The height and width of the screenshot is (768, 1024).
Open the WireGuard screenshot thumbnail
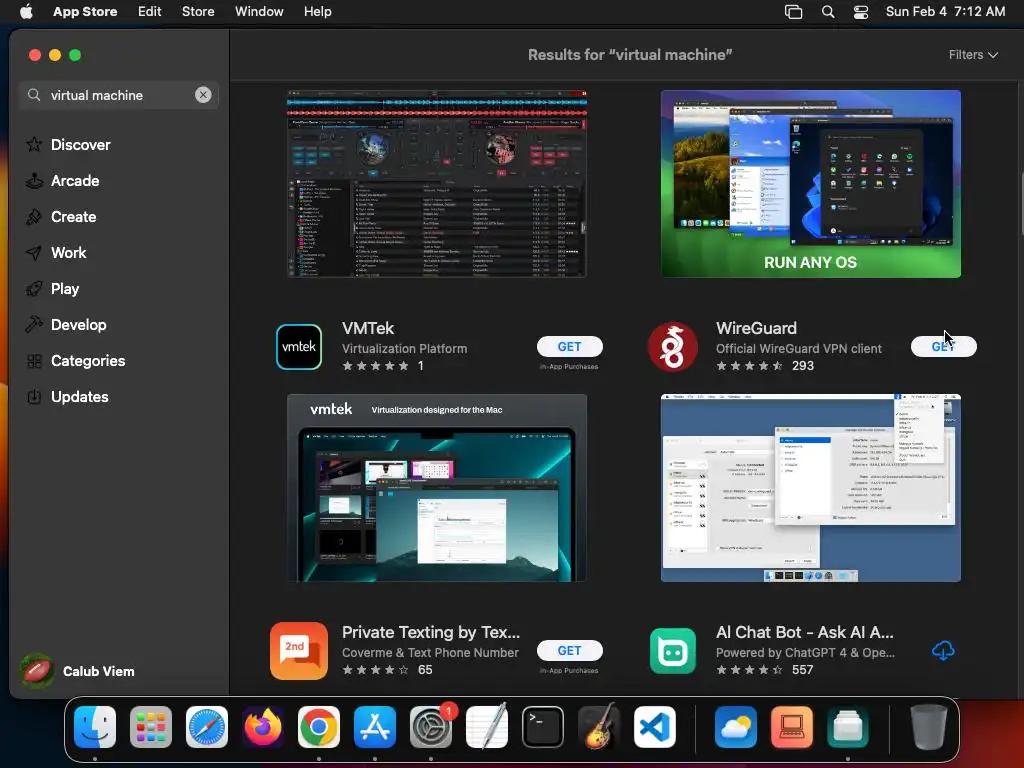pyautogui.click(x=810, y=488)
